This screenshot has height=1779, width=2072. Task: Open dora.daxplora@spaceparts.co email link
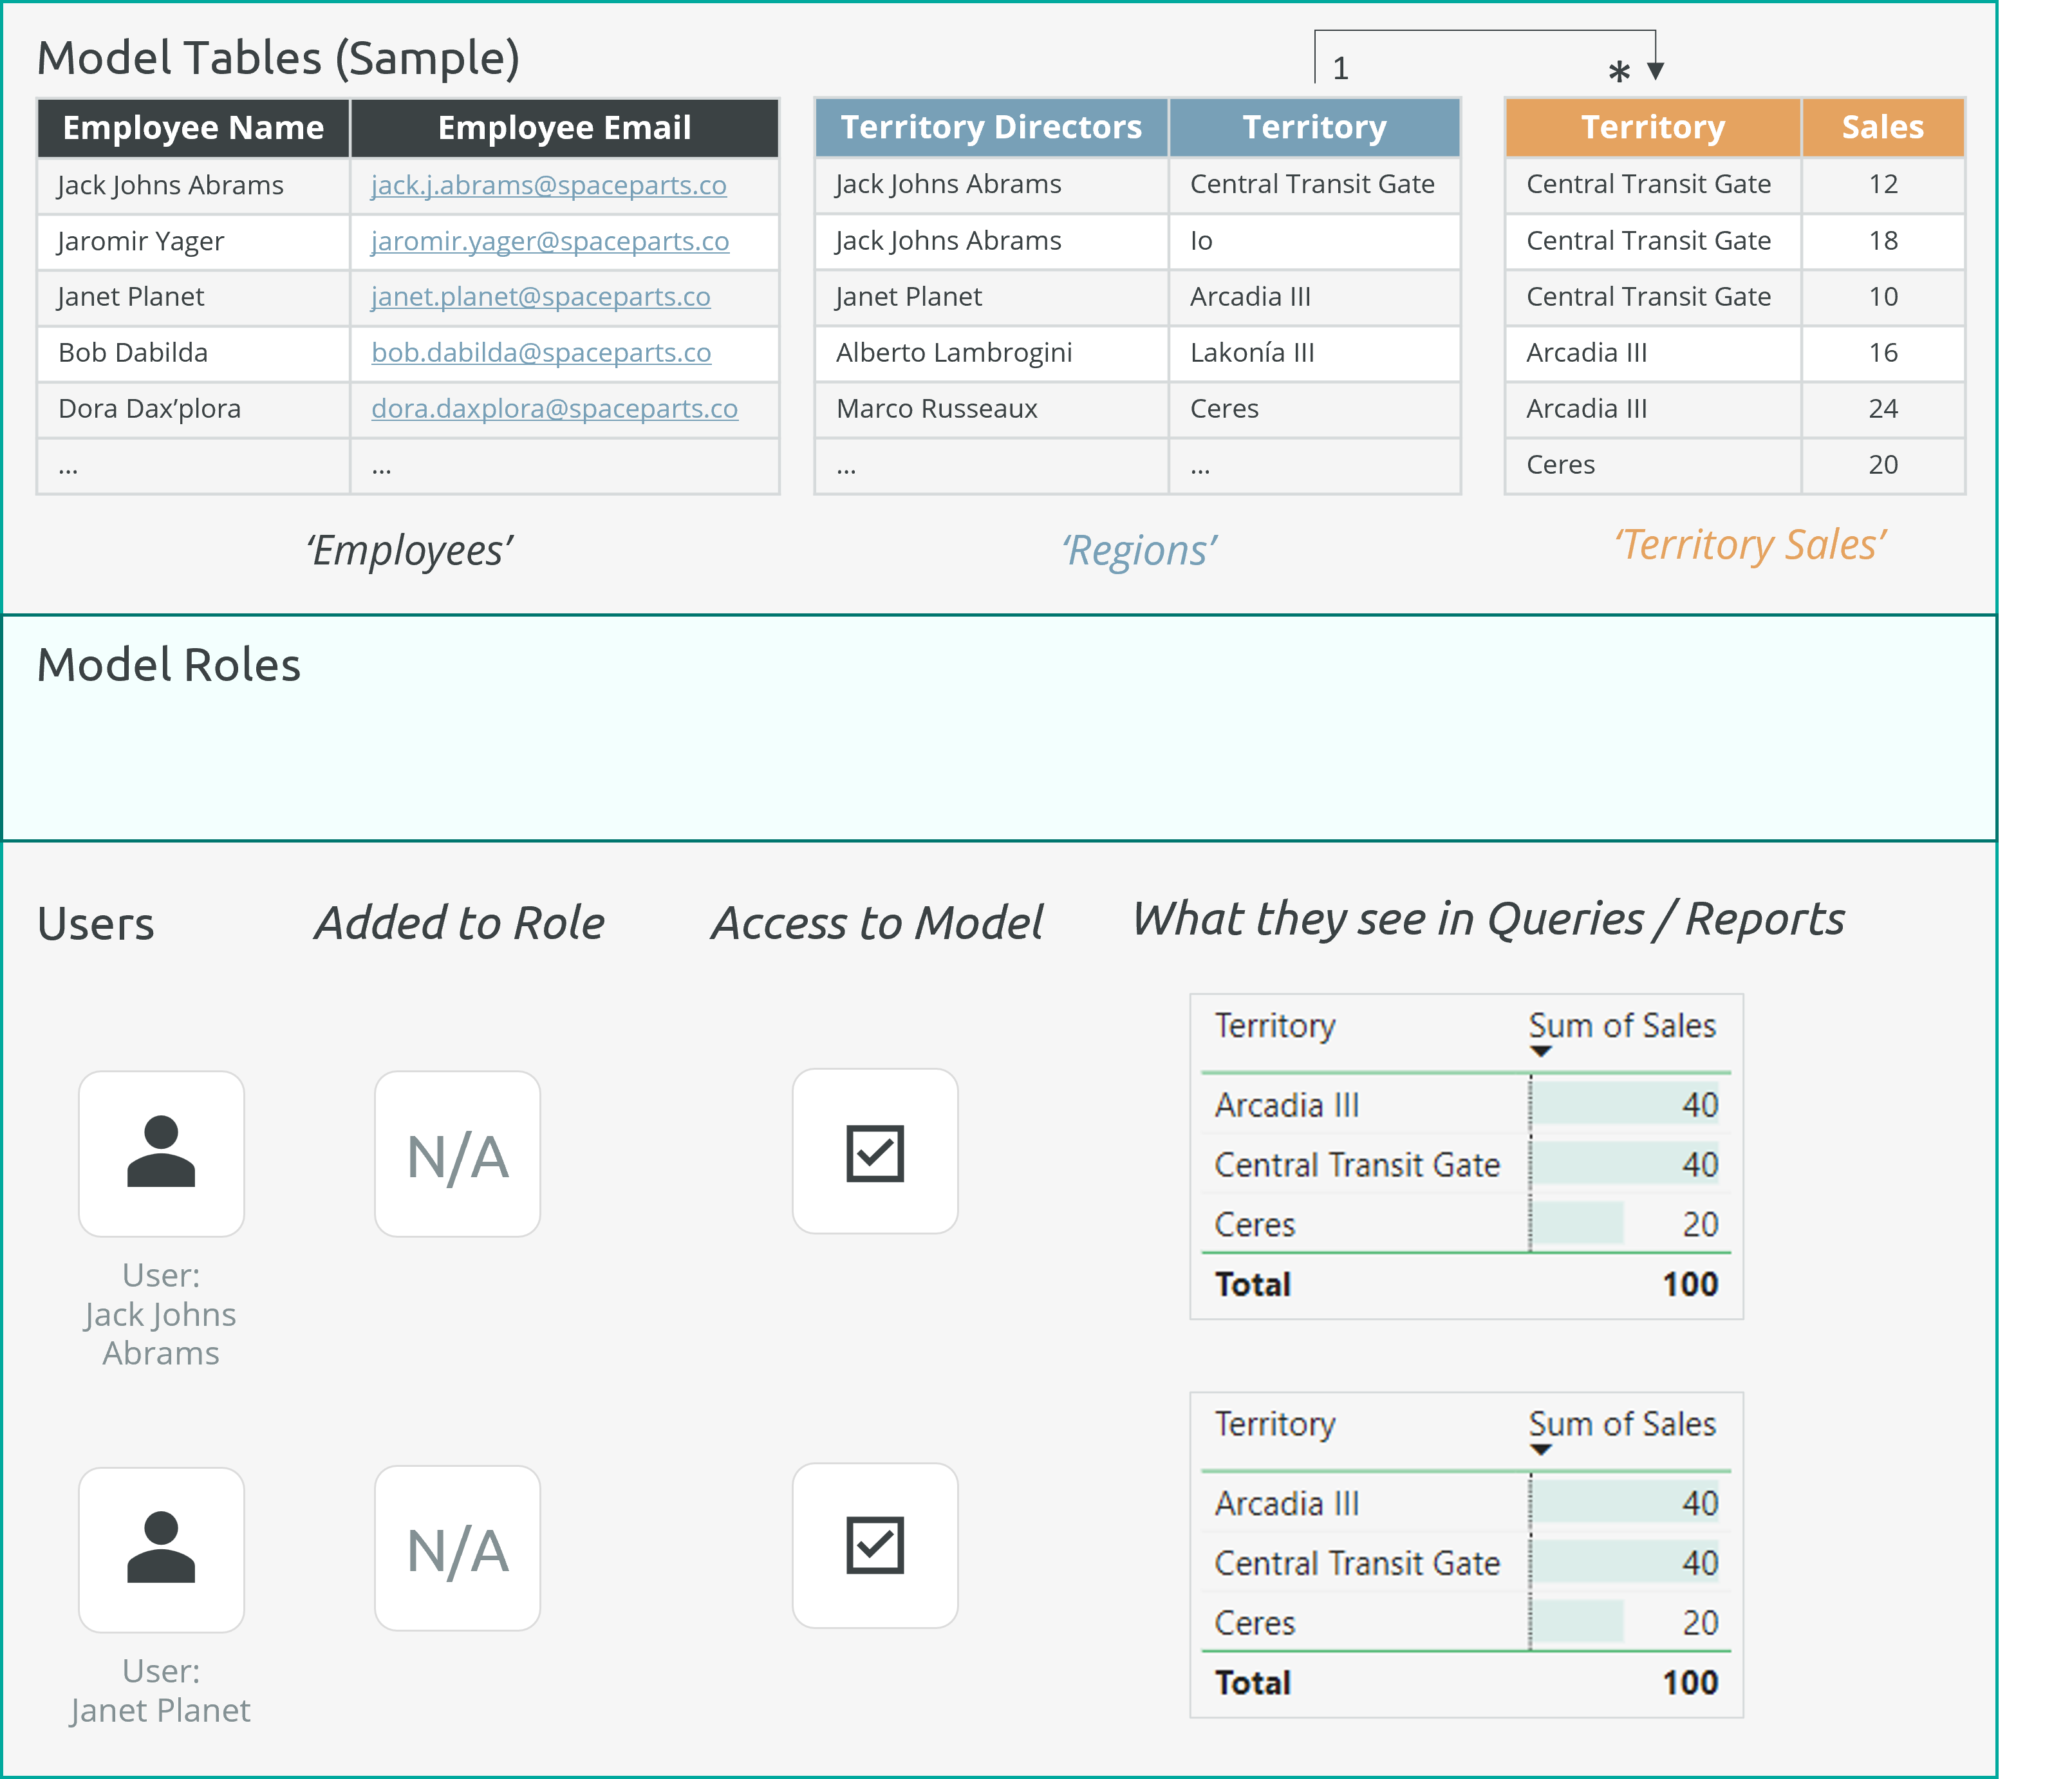(x=554, y=408)
